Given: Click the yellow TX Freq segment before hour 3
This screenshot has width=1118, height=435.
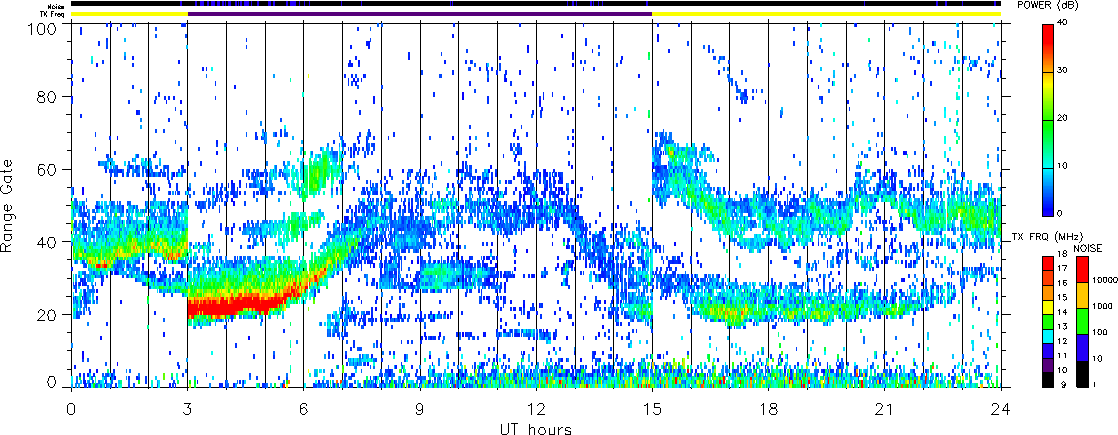Looking at the screenshot, I should click(129, 14).
